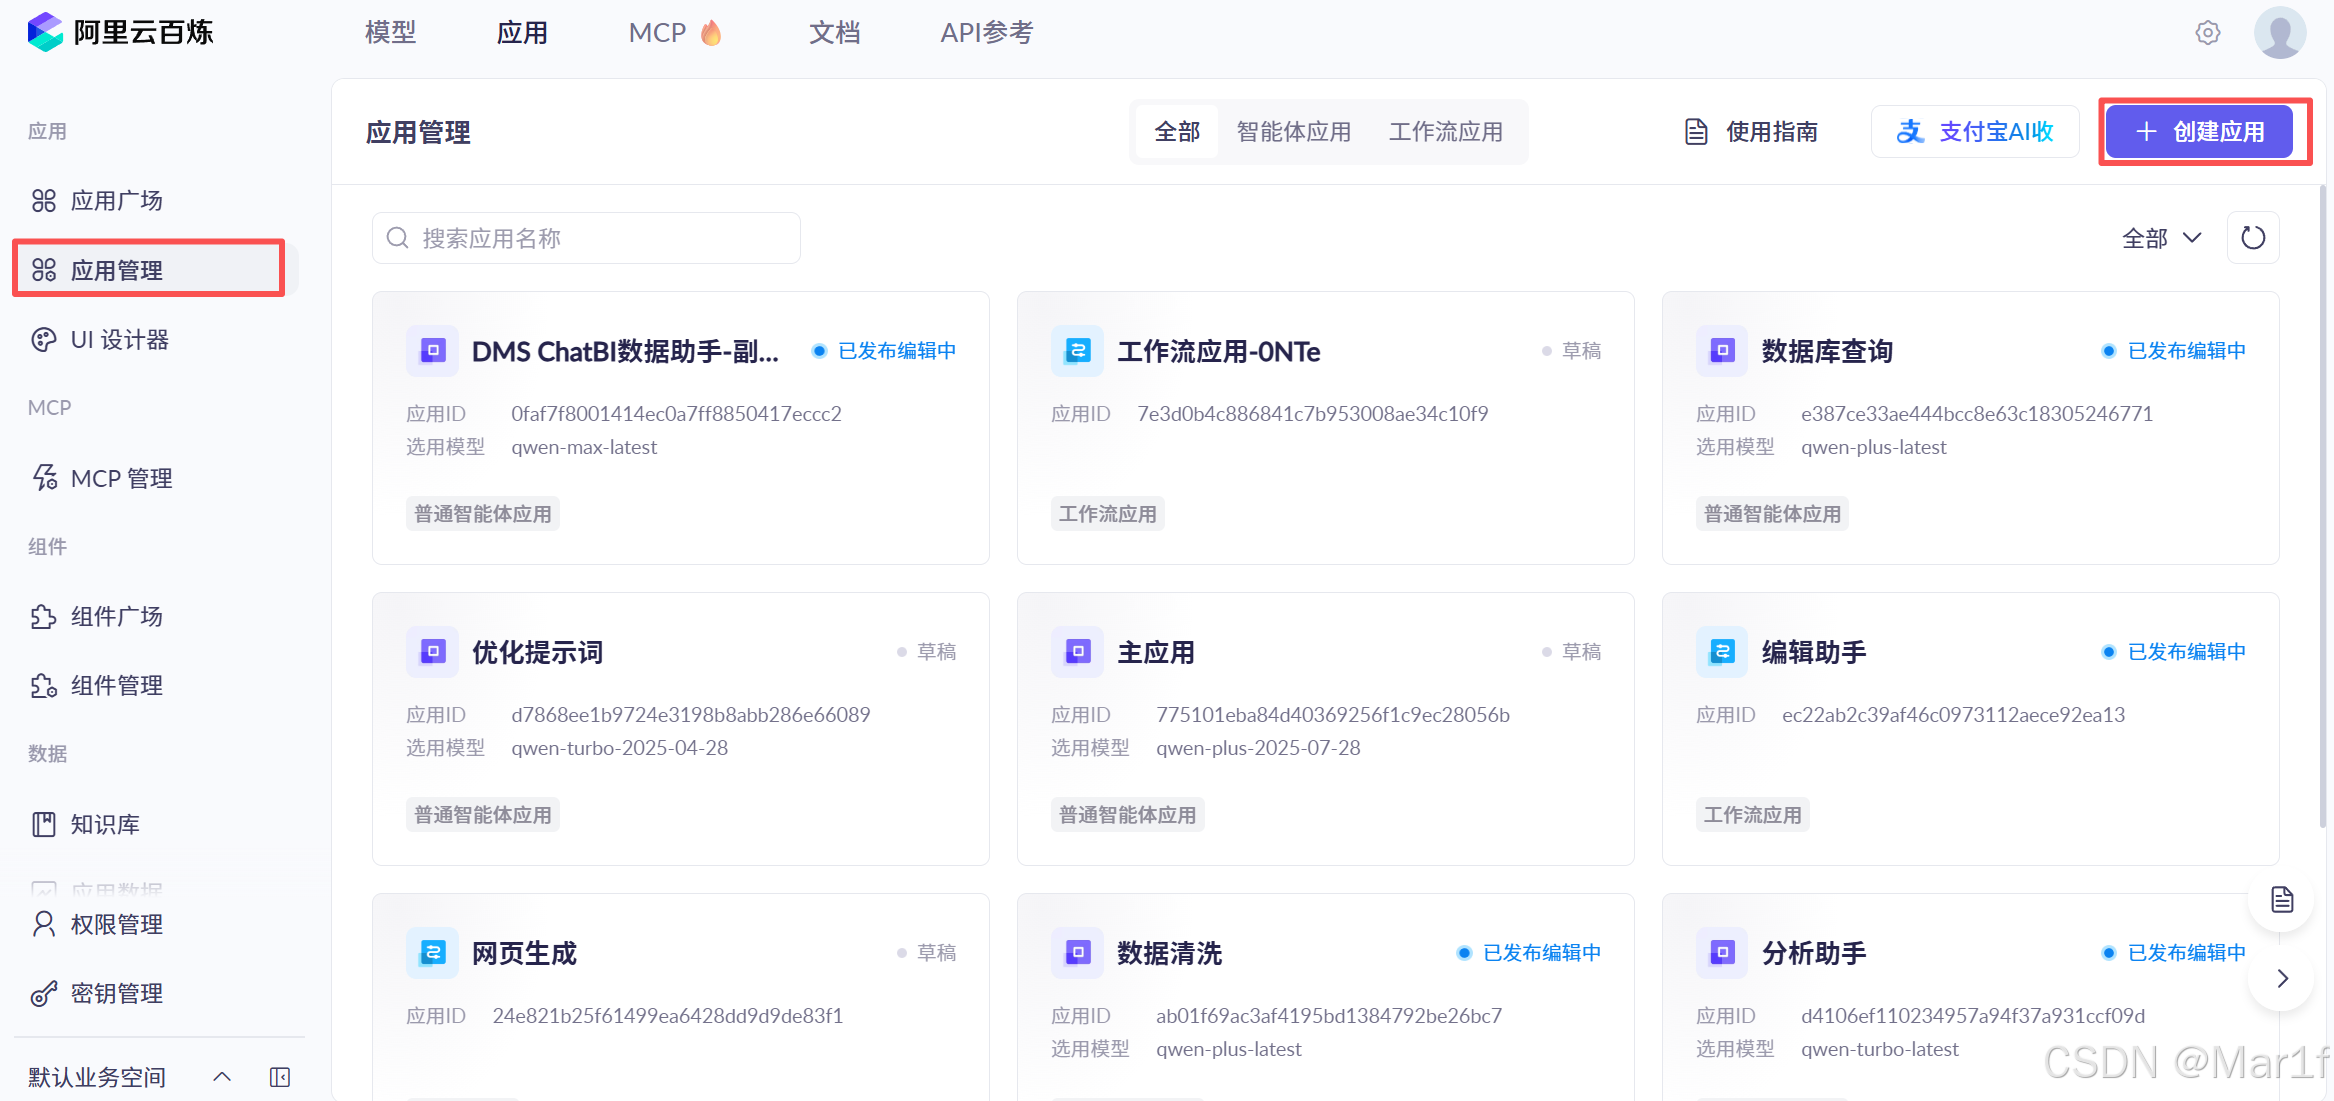Switch to the 智能体应用 tab
Viewport: 2334px width, 1101px height.
1293,132
